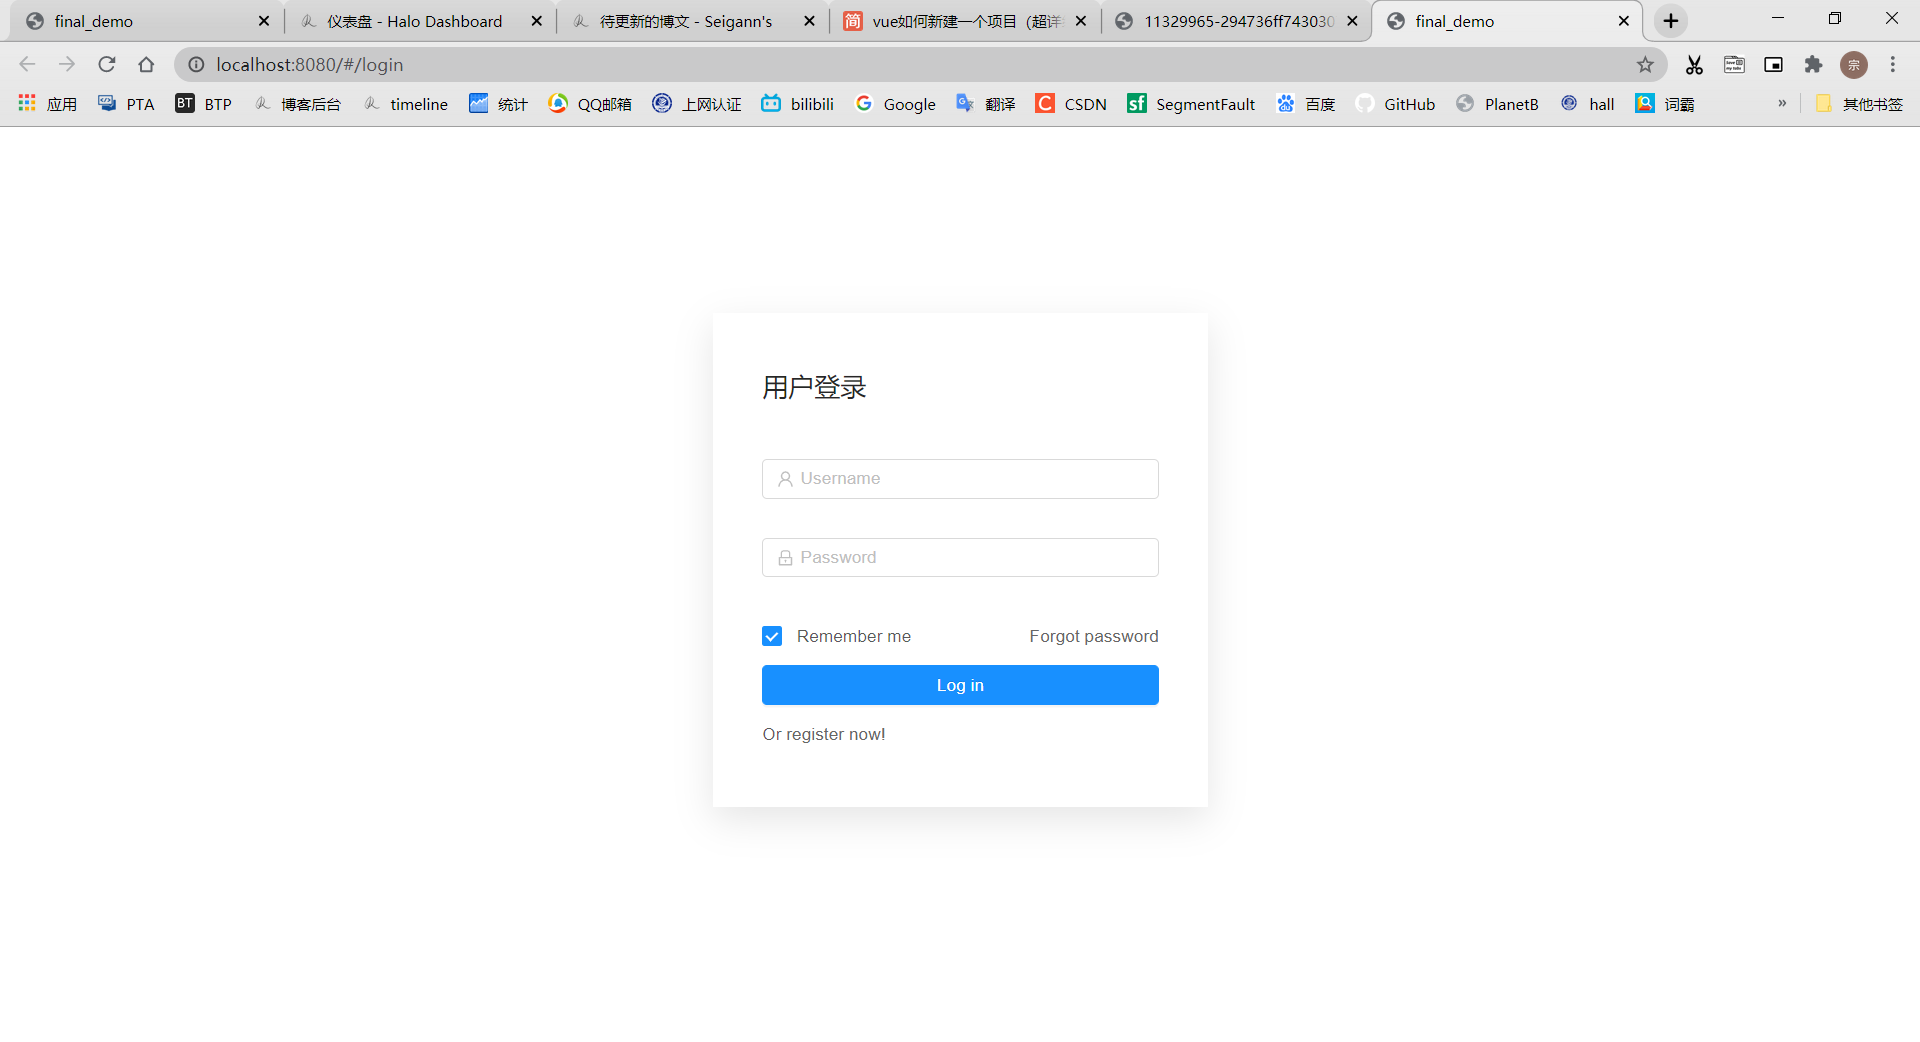Open the 词霸 bookmark
Image resolution: width=1920 pixels, height=1042 pixels.
click(1665, 104)
